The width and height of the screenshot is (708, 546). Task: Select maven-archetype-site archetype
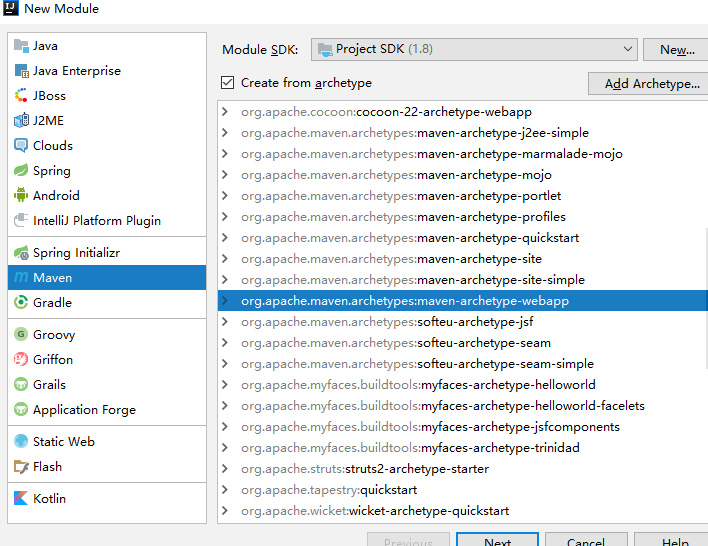pyautogui.click(x=462, y=259)
